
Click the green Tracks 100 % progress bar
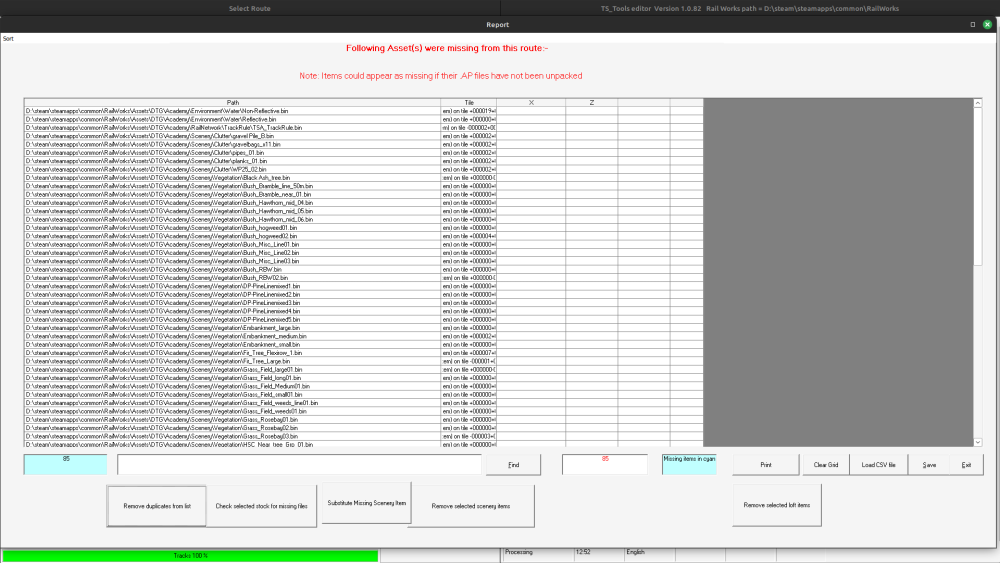pos(190,555)
